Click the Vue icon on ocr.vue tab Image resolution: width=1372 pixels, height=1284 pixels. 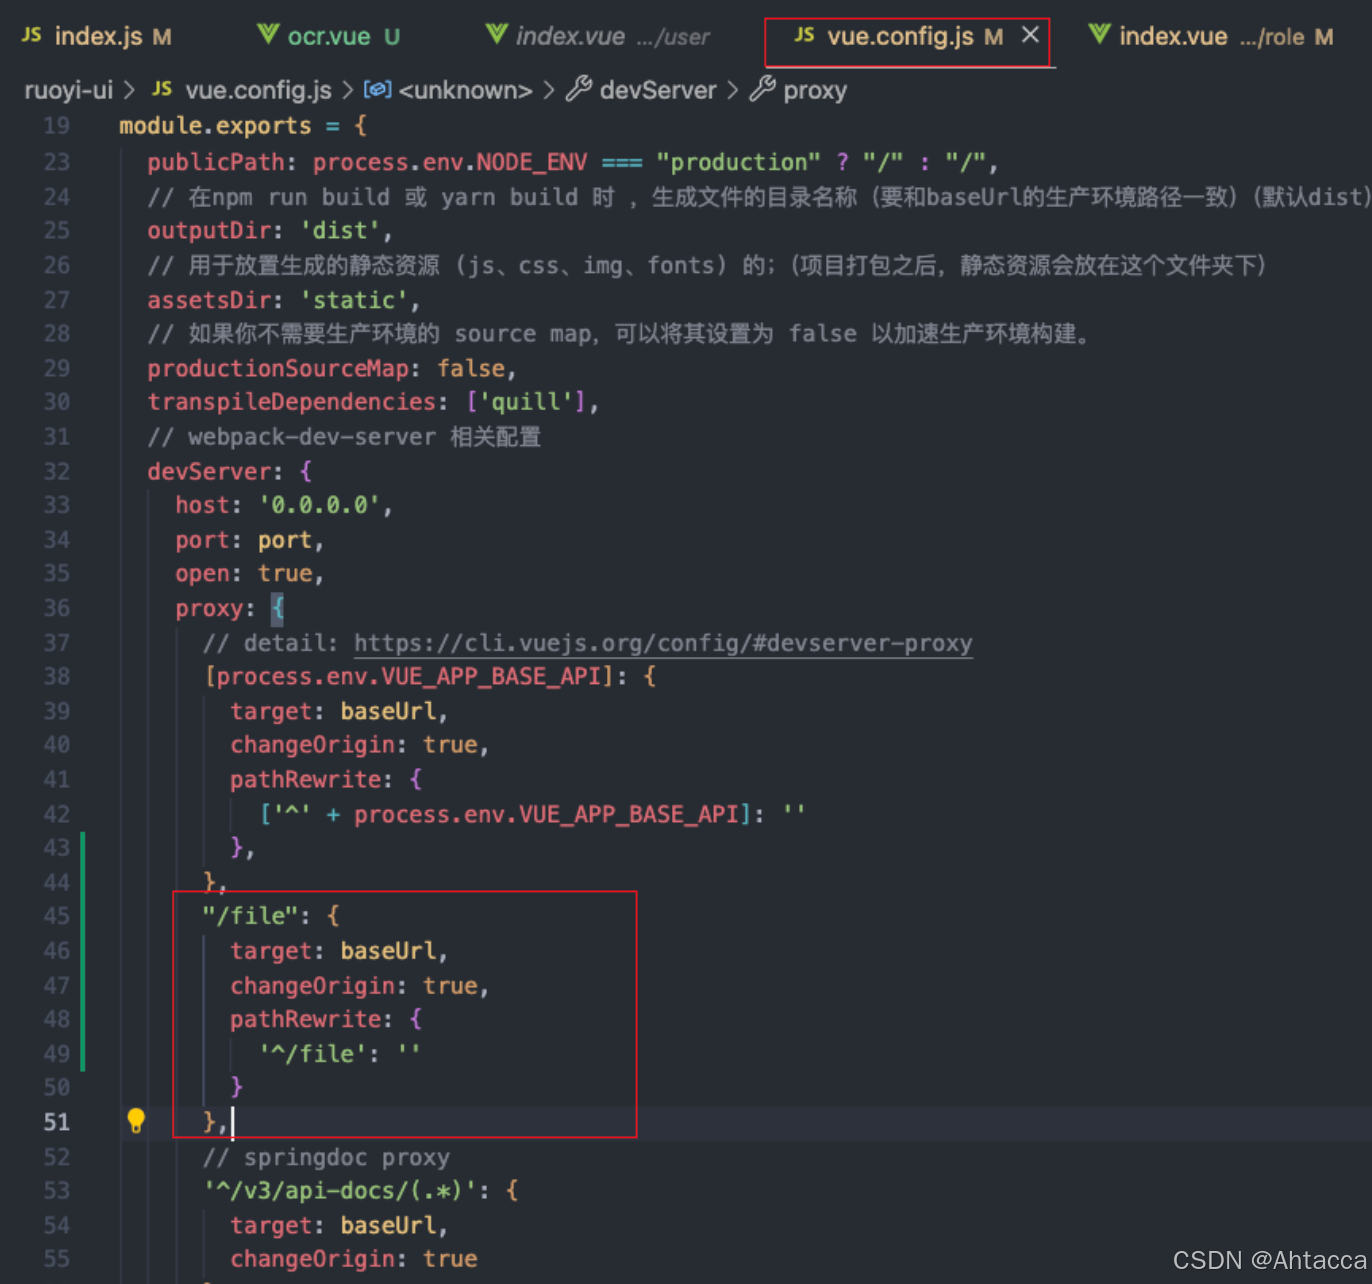(x=267, y=35)
